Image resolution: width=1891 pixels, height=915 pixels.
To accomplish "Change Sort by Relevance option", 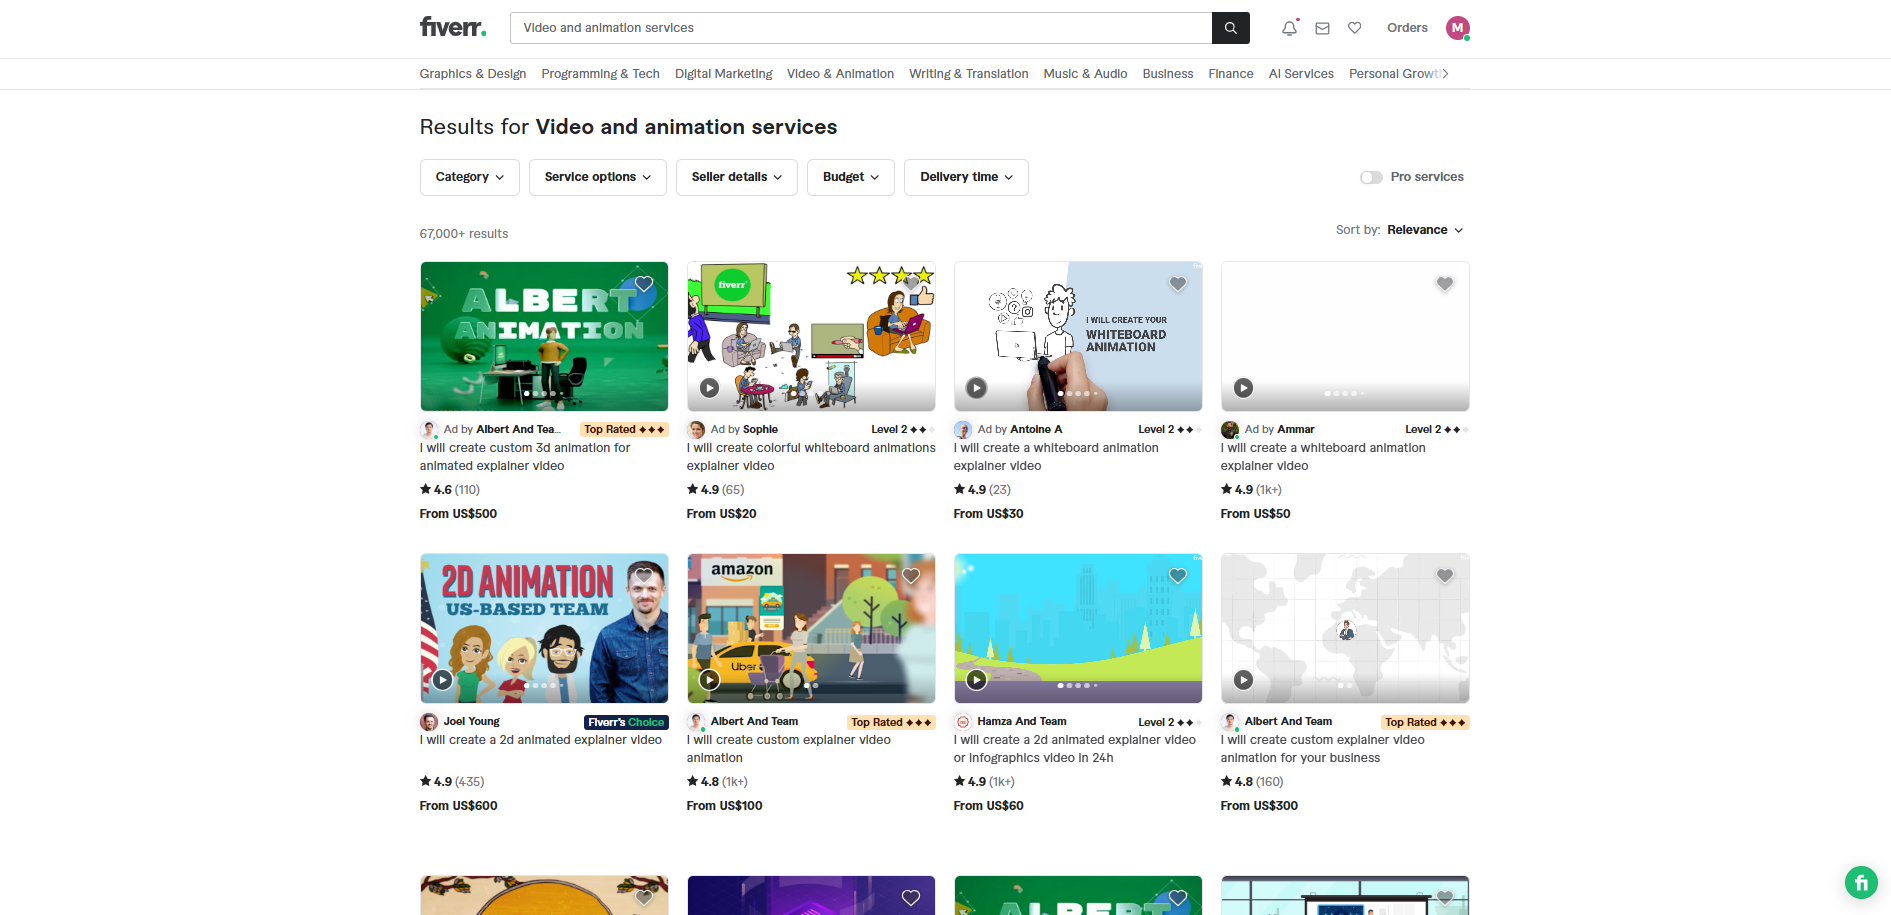I will pyautogui.click(x=1425, y=230).
